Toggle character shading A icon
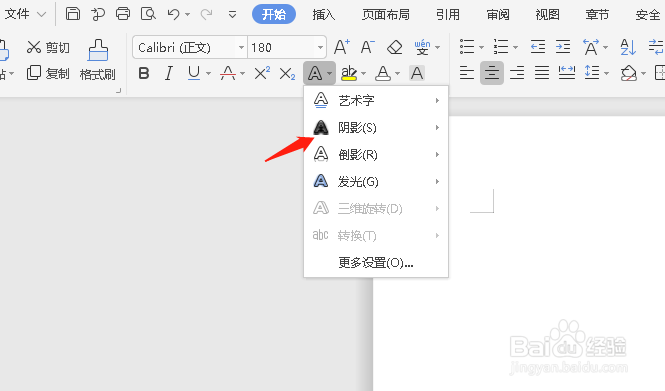665x391 pixels. 417,73
